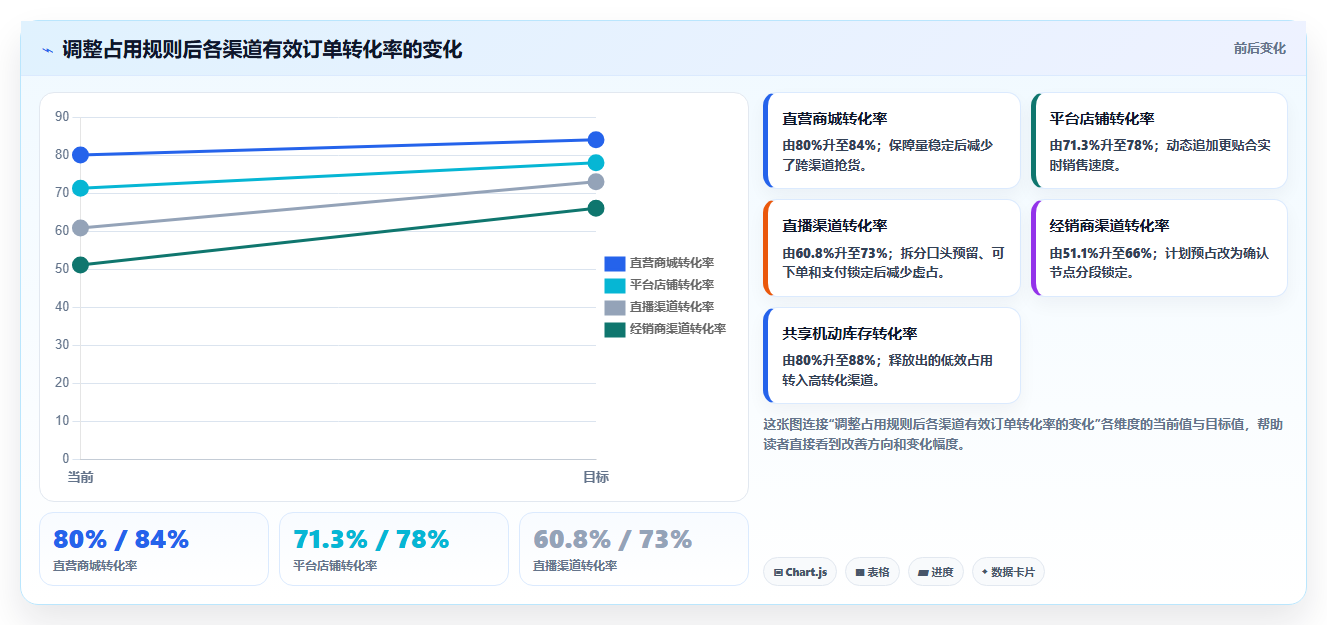Click the Chart.js tag
This screenshot has width=1327, height=625.
pyautogui.click(x=800, y=572)
